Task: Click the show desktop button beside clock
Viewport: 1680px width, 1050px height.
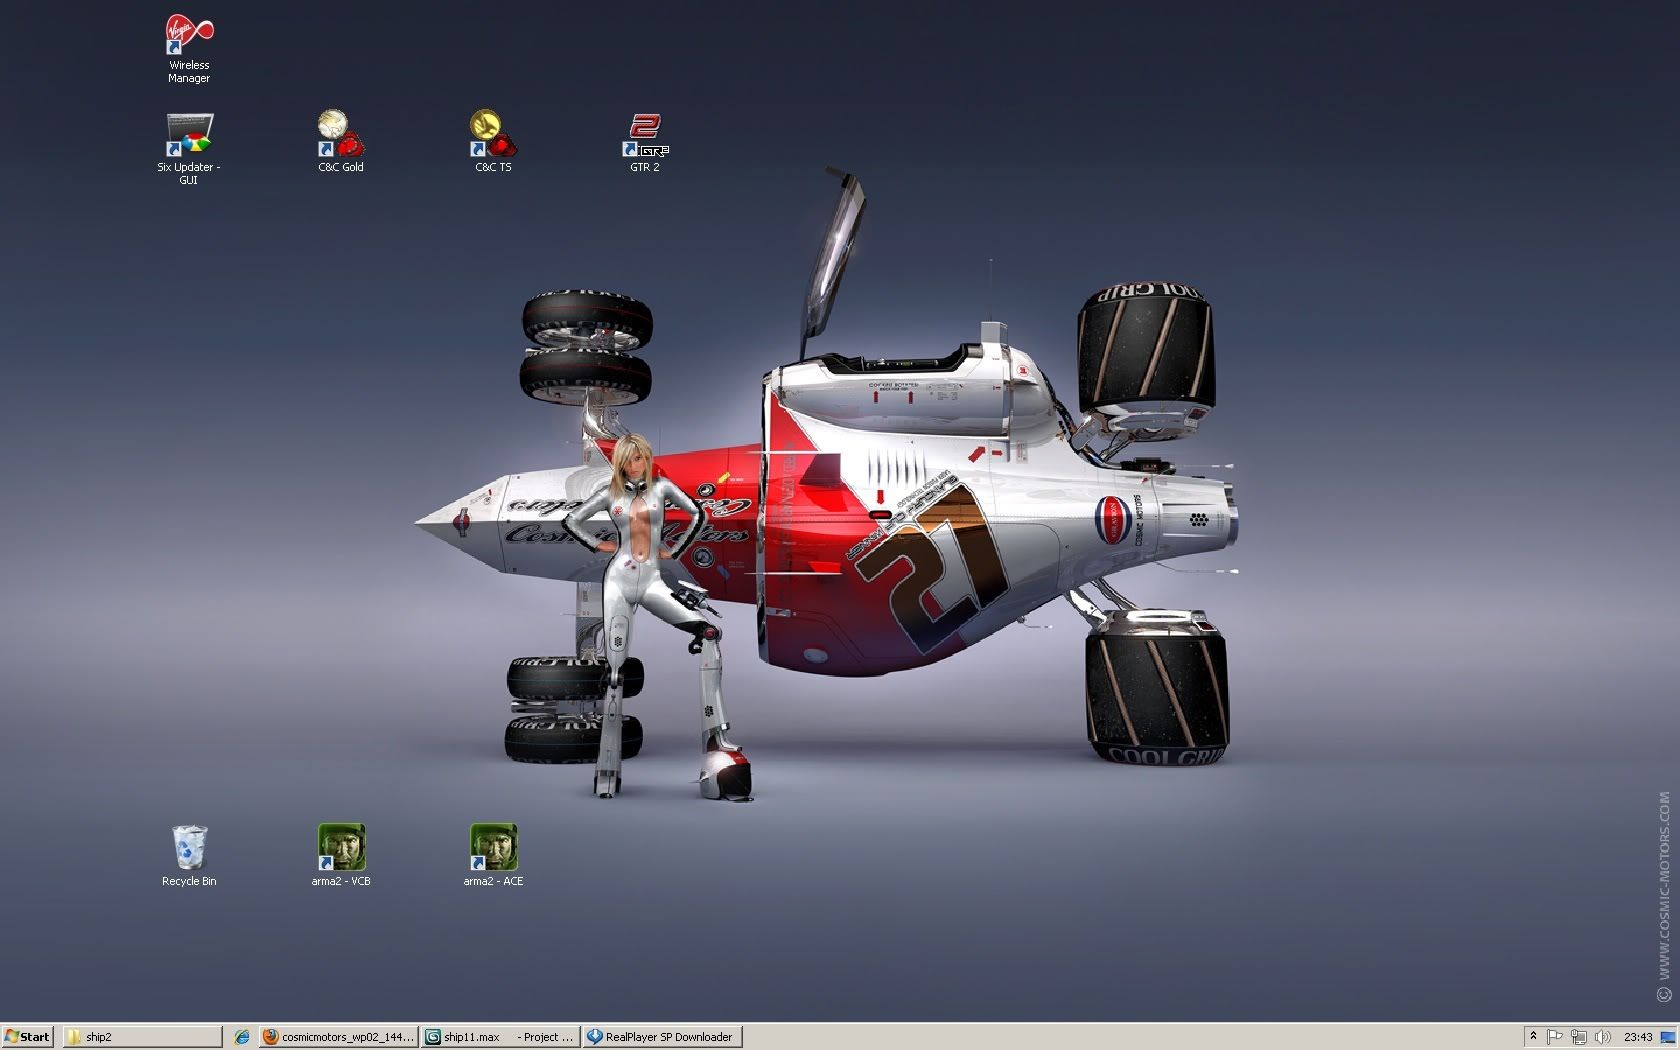Action: click(x=1670, y=1037)
